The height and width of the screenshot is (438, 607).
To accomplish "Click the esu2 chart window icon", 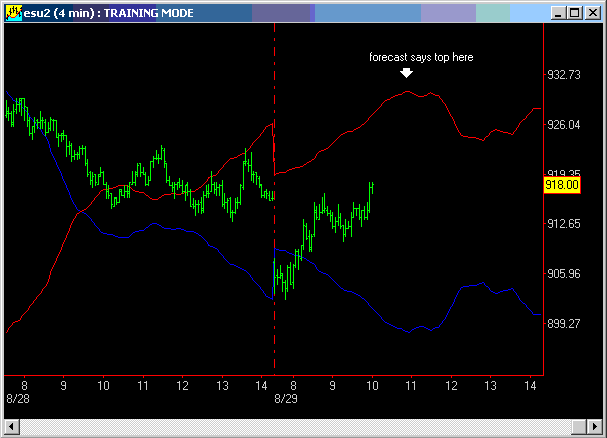I will tap(13, 12).
